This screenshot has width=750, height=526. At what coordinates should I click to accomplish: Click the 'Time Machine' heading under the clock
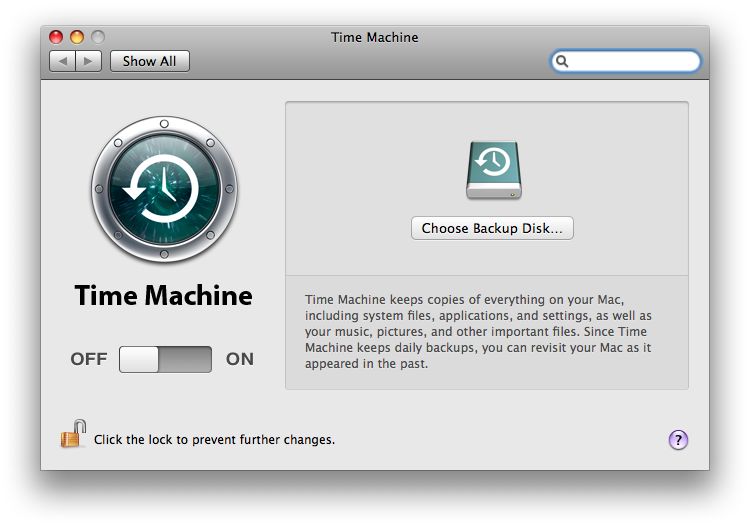pyautogui.click(x=164, y=296)
